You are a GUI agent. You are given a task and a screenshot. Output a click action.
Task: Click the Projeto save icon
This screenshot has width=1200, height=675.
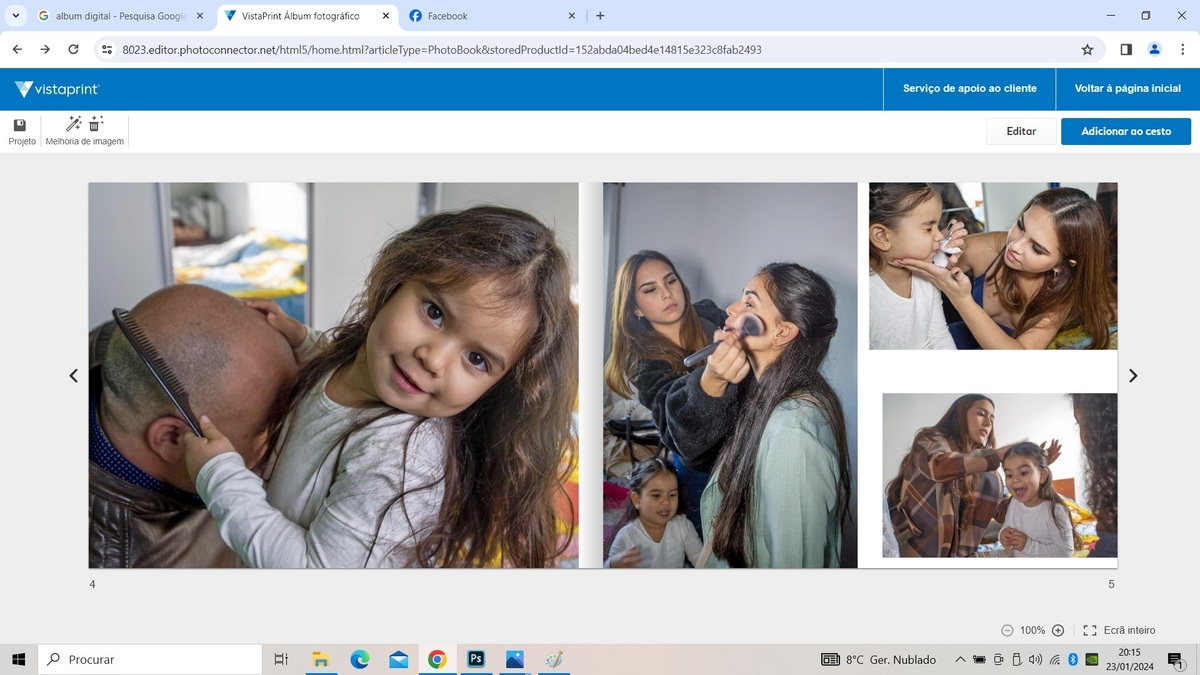(20, 125)
